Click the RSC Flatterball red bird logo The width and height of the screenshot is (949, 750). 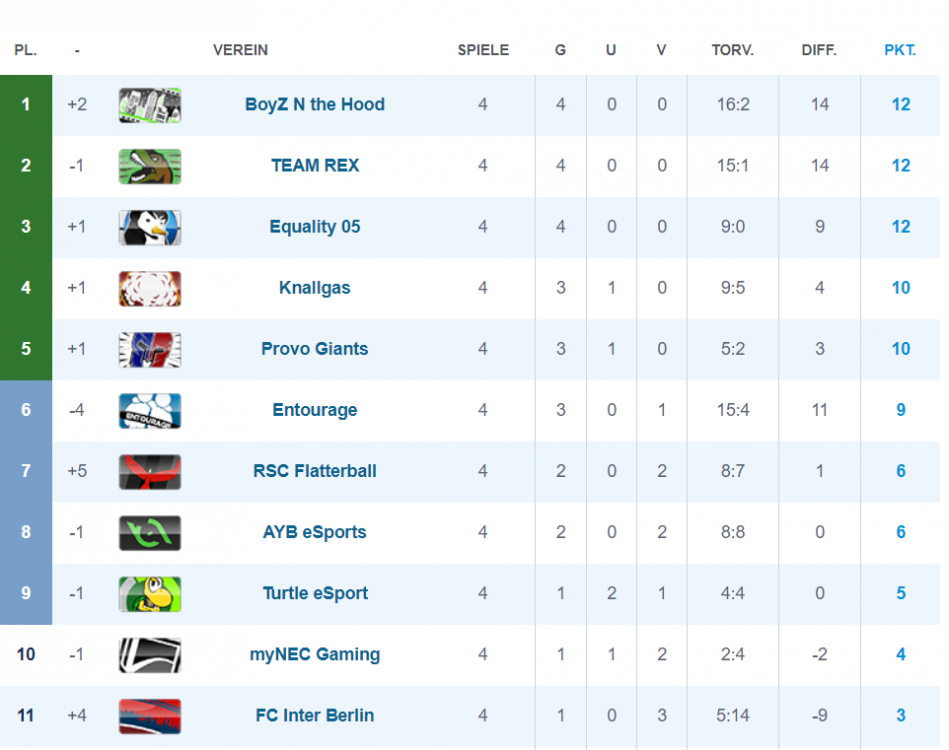(149, 471)
